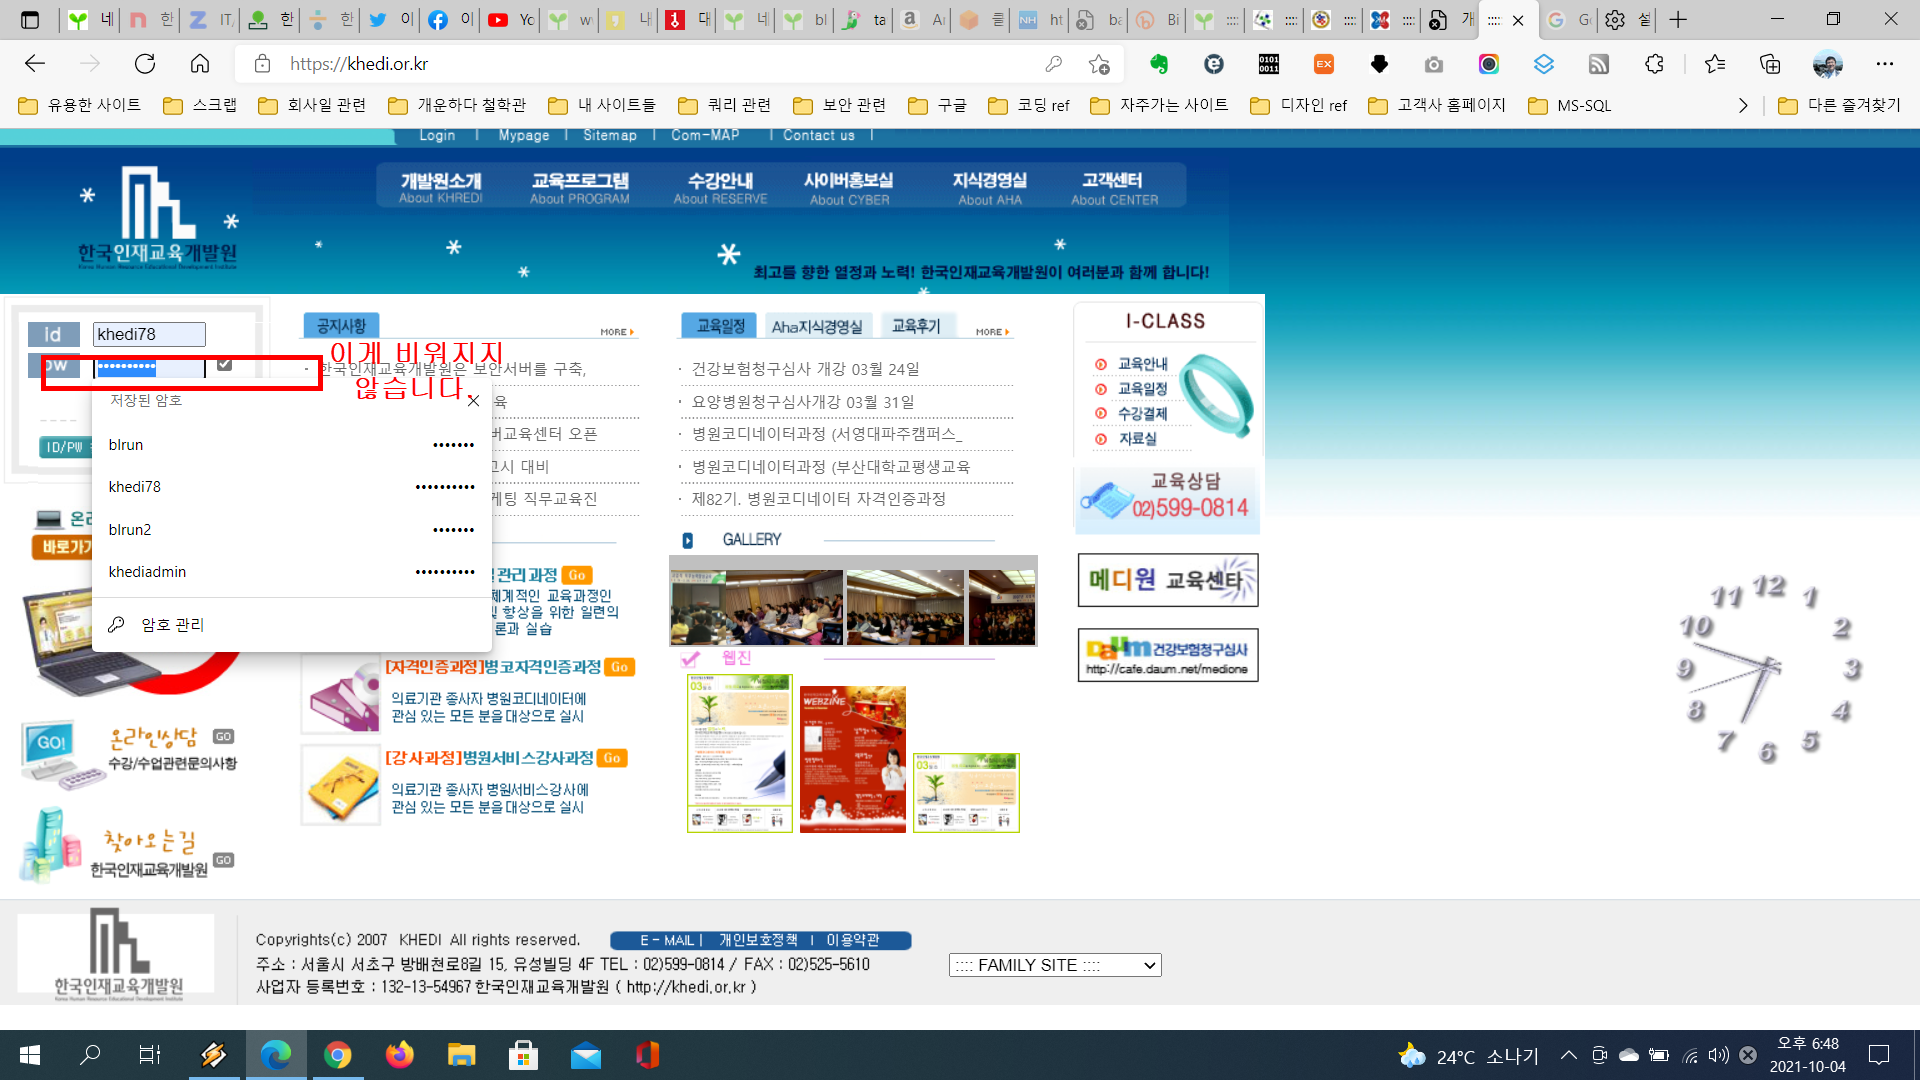Select saved password for khedi78
Image resolution: width=1920 pixels, height=1080 pixels.
[x=291, y=487]
